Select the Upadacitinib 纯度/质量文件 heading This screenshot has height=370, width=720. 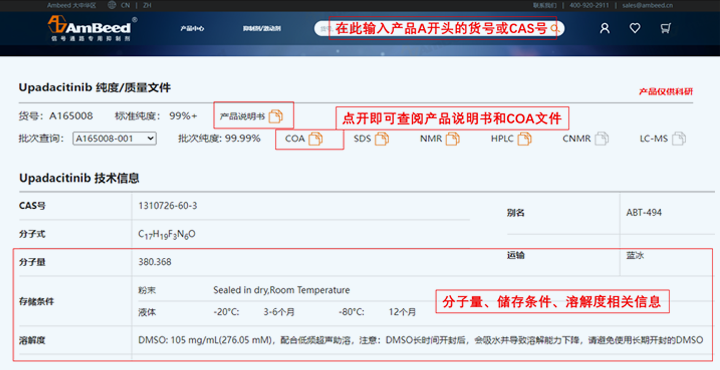pyautogui.click(x=95, y=88)
